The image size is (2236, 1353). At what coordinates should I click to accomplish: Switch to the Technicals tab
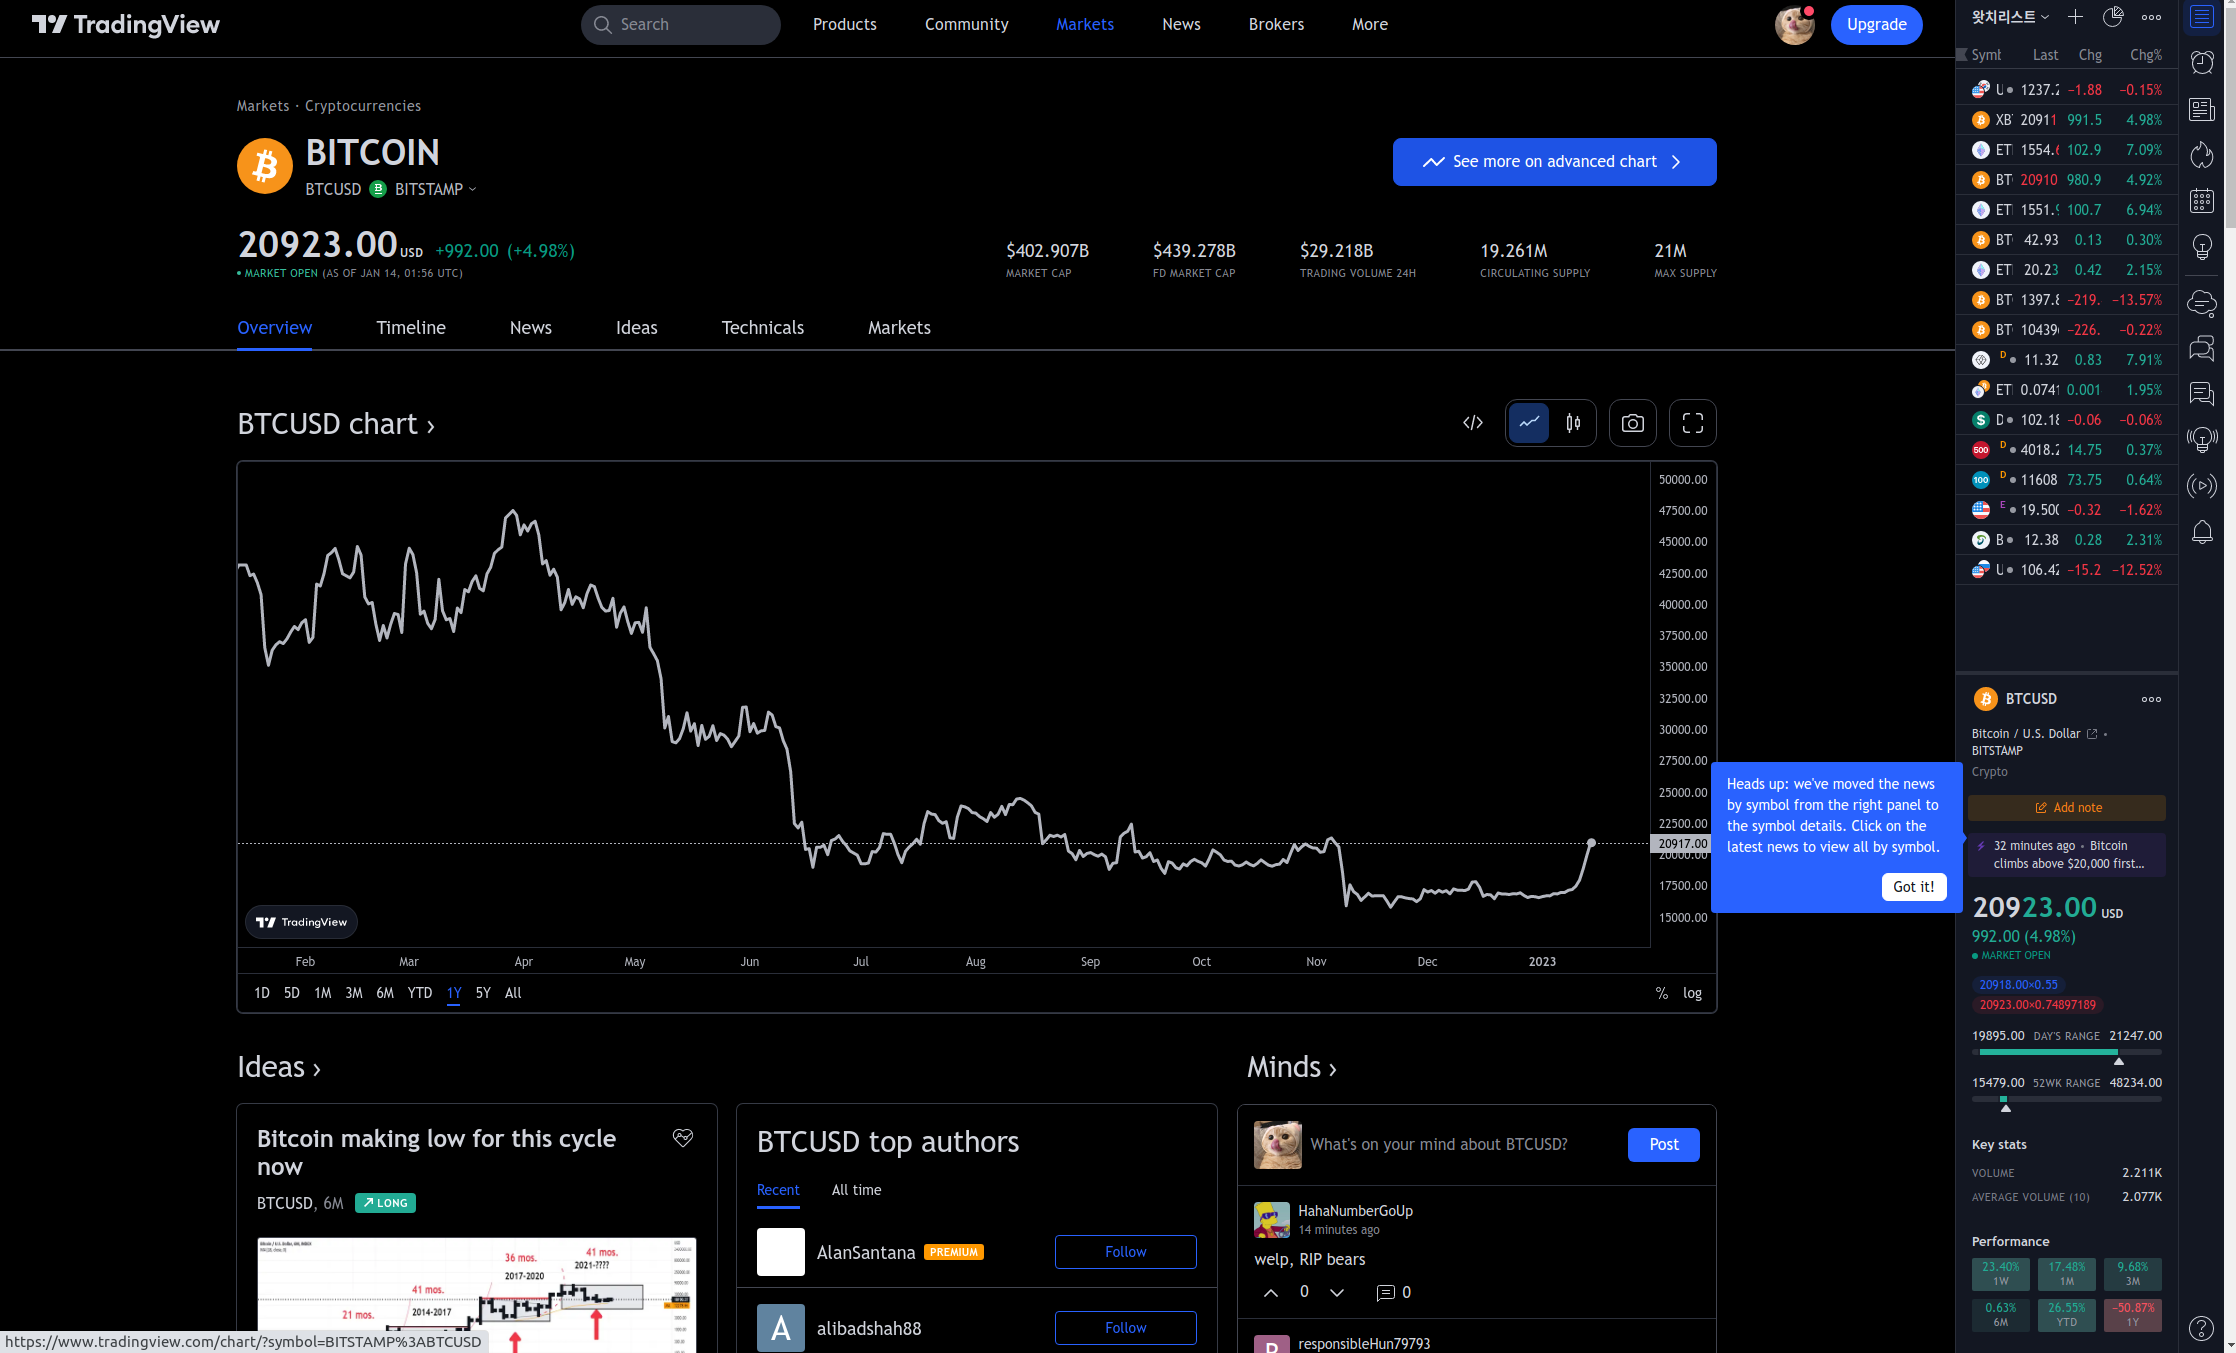pyautogui.click(x=762, y=328)
